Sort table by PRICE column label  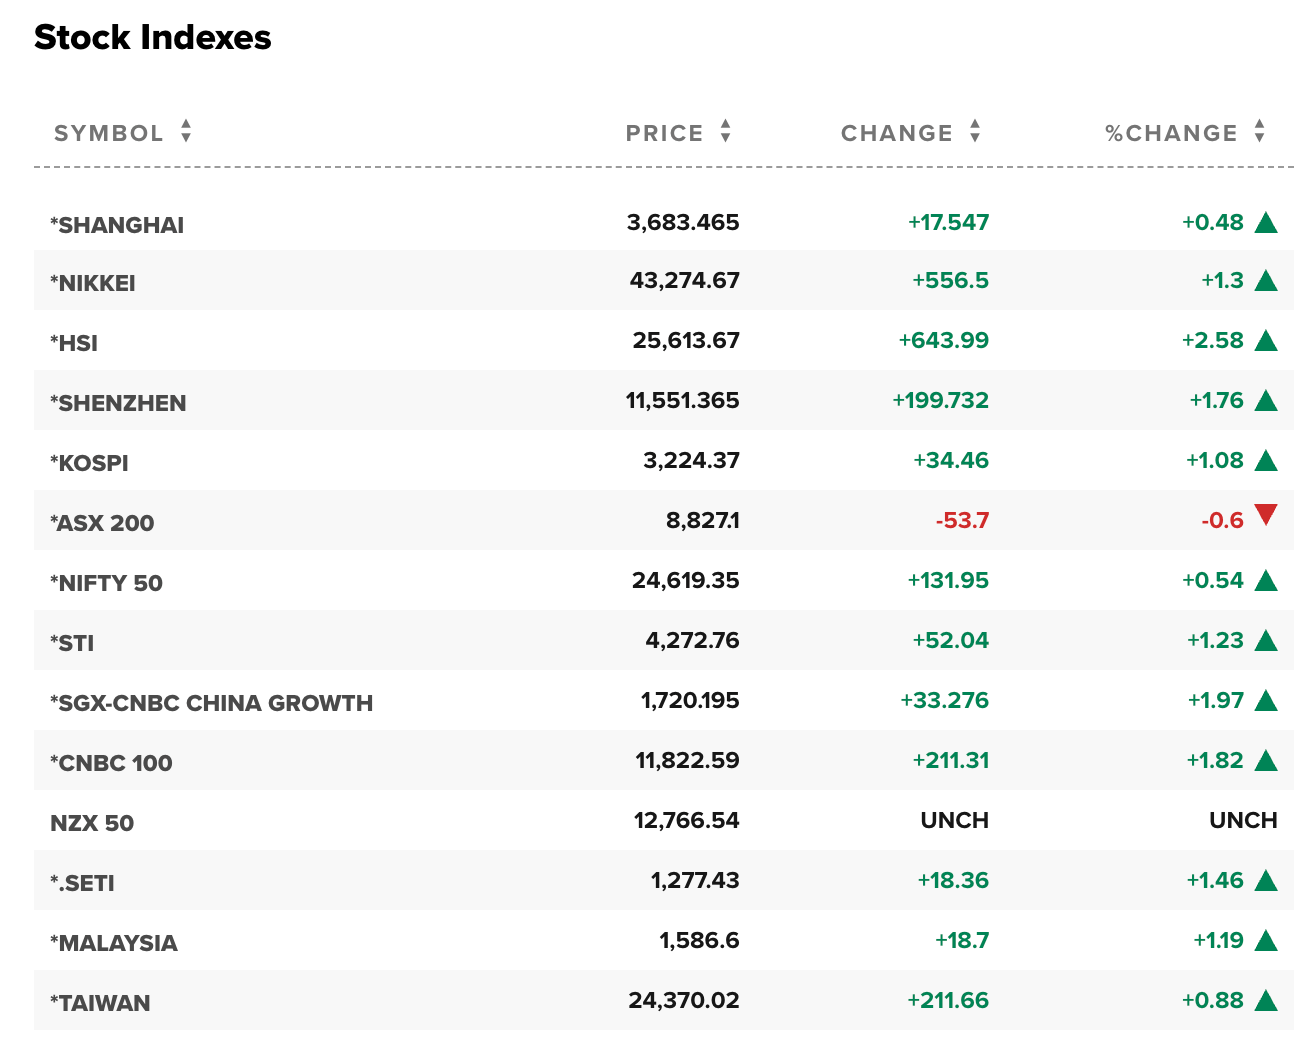click(x=664, y=133)
